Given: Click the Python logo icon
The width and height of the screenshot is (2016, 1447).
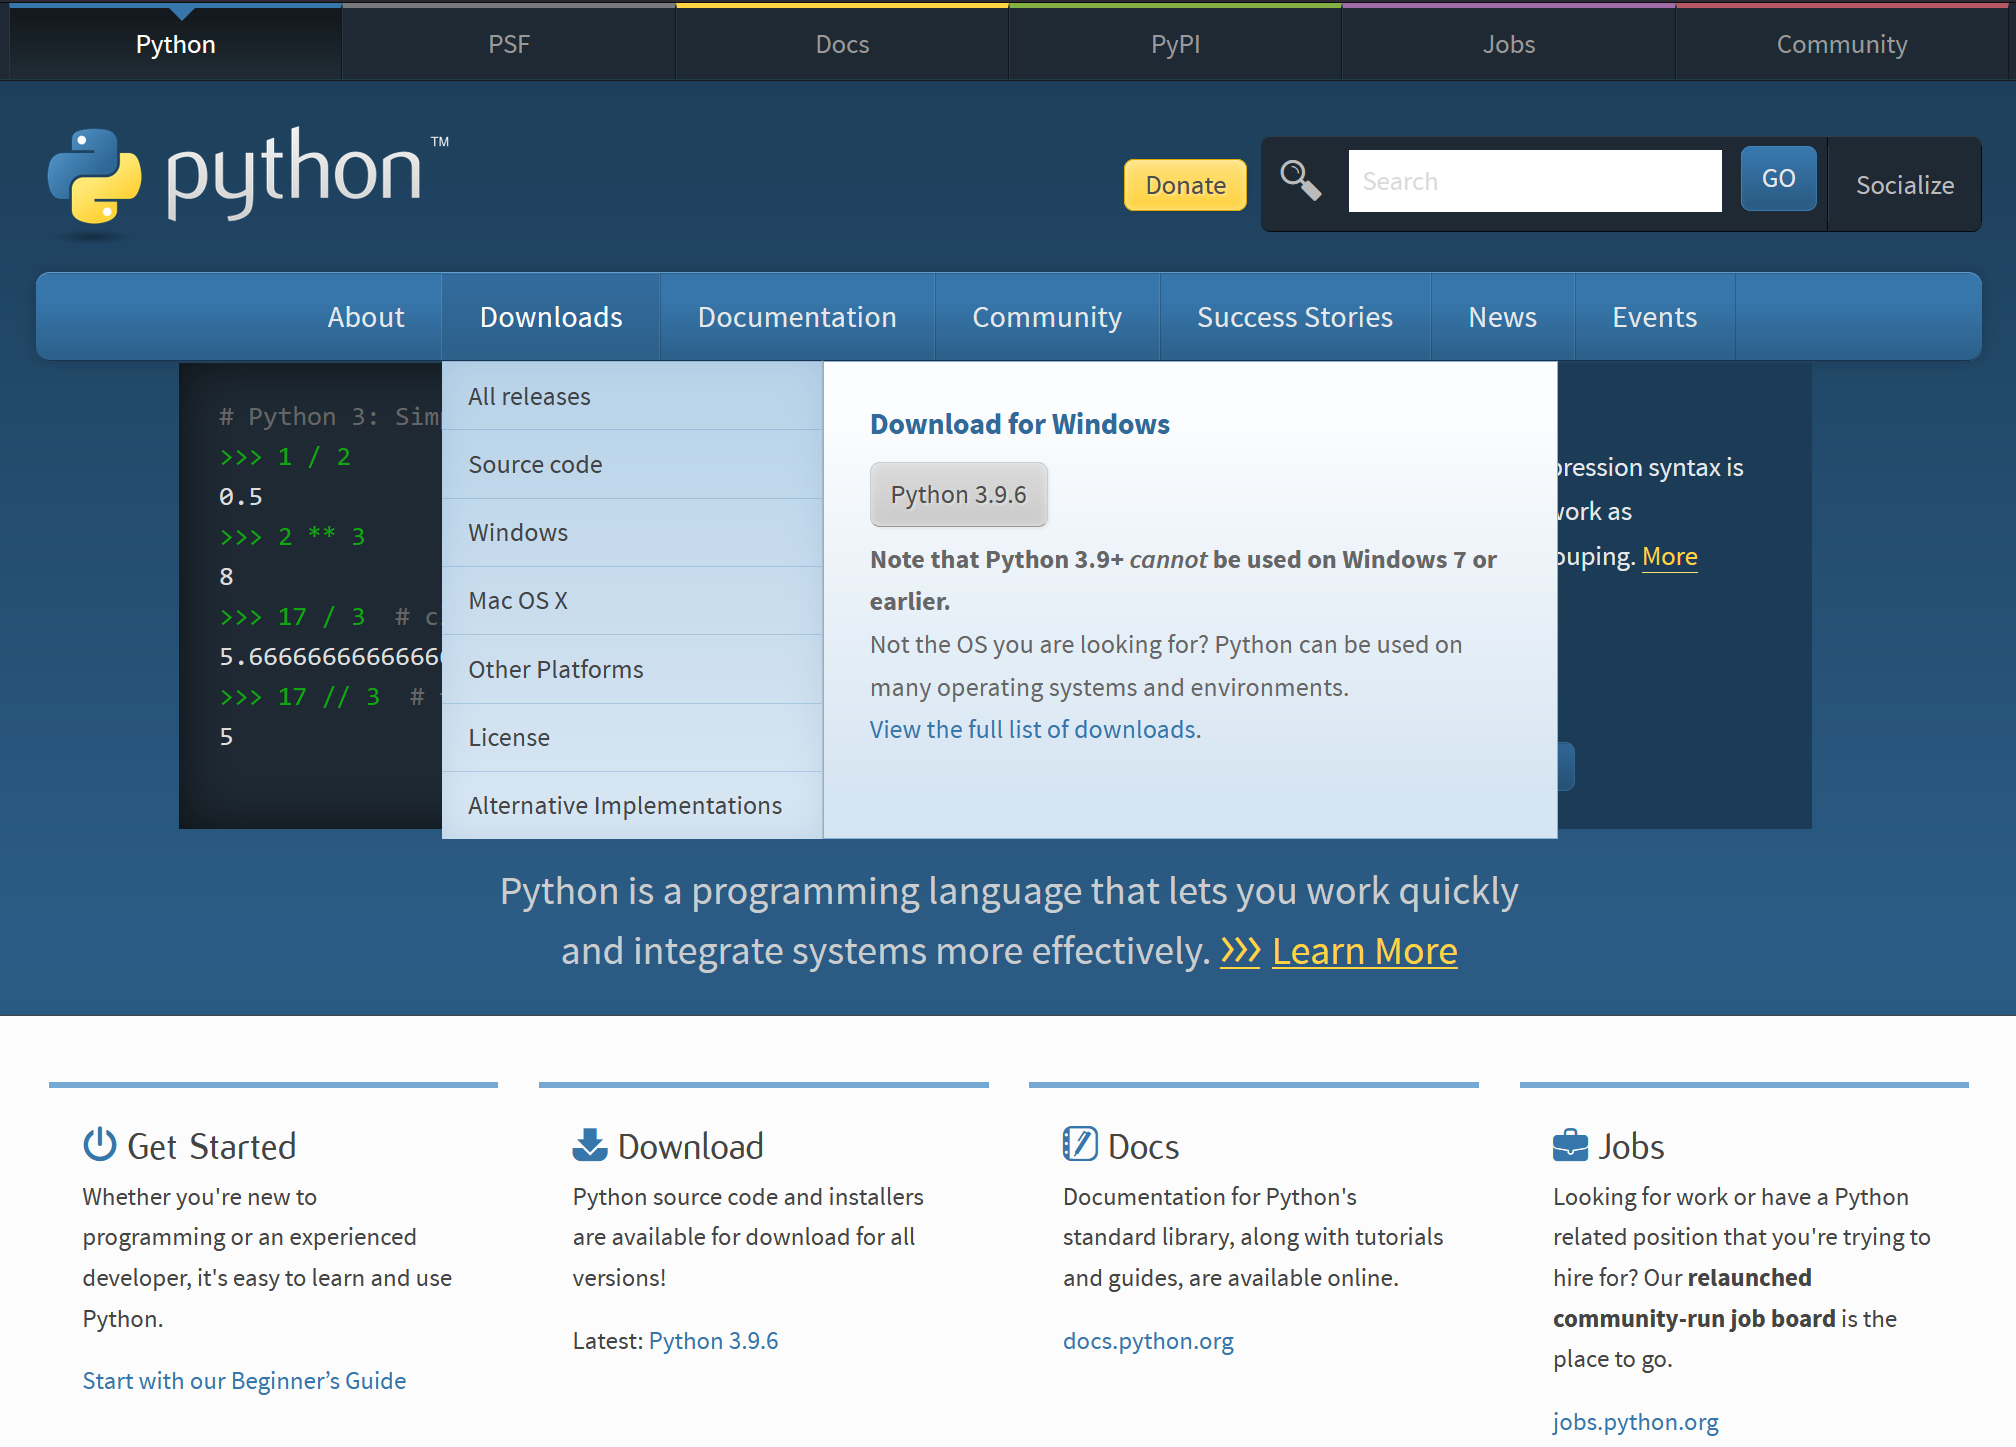Looking at the screenshot, I should click(95, 176).
